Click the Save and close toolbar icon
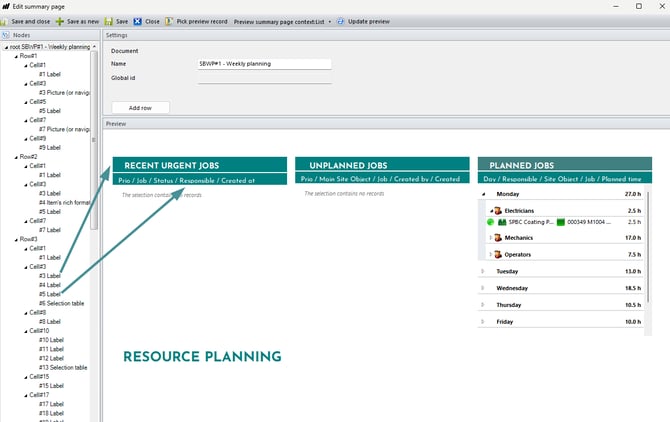The width and height of the screenshot is (670, 422). click(6, 21)
